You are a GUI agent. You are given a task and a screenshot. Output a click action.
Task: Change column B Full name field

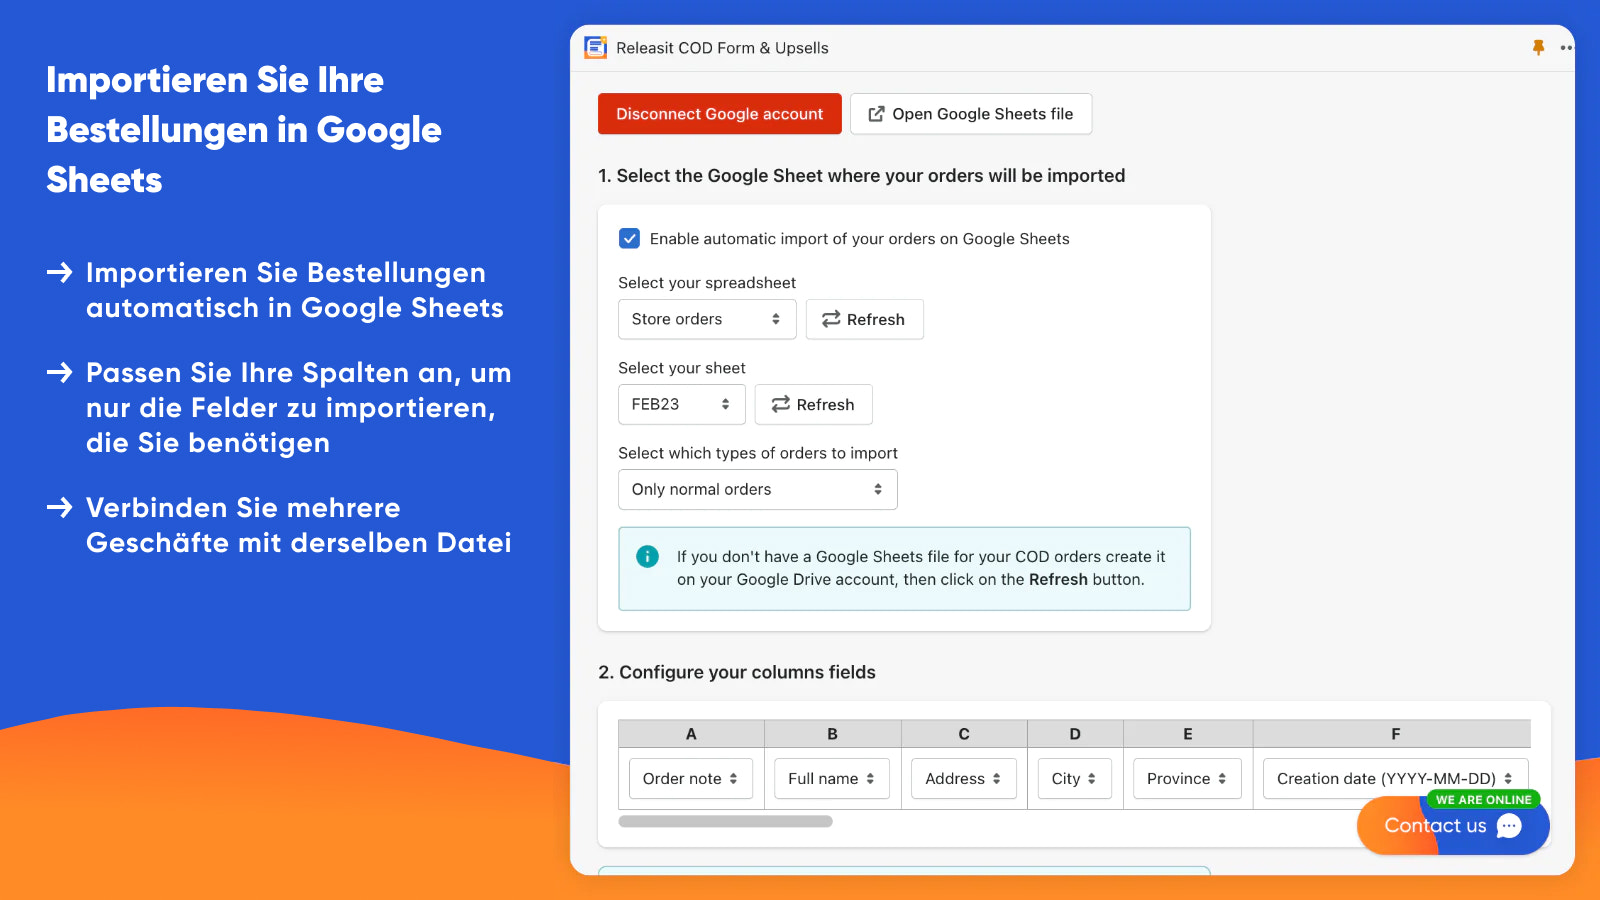click(x=831, y=778)
